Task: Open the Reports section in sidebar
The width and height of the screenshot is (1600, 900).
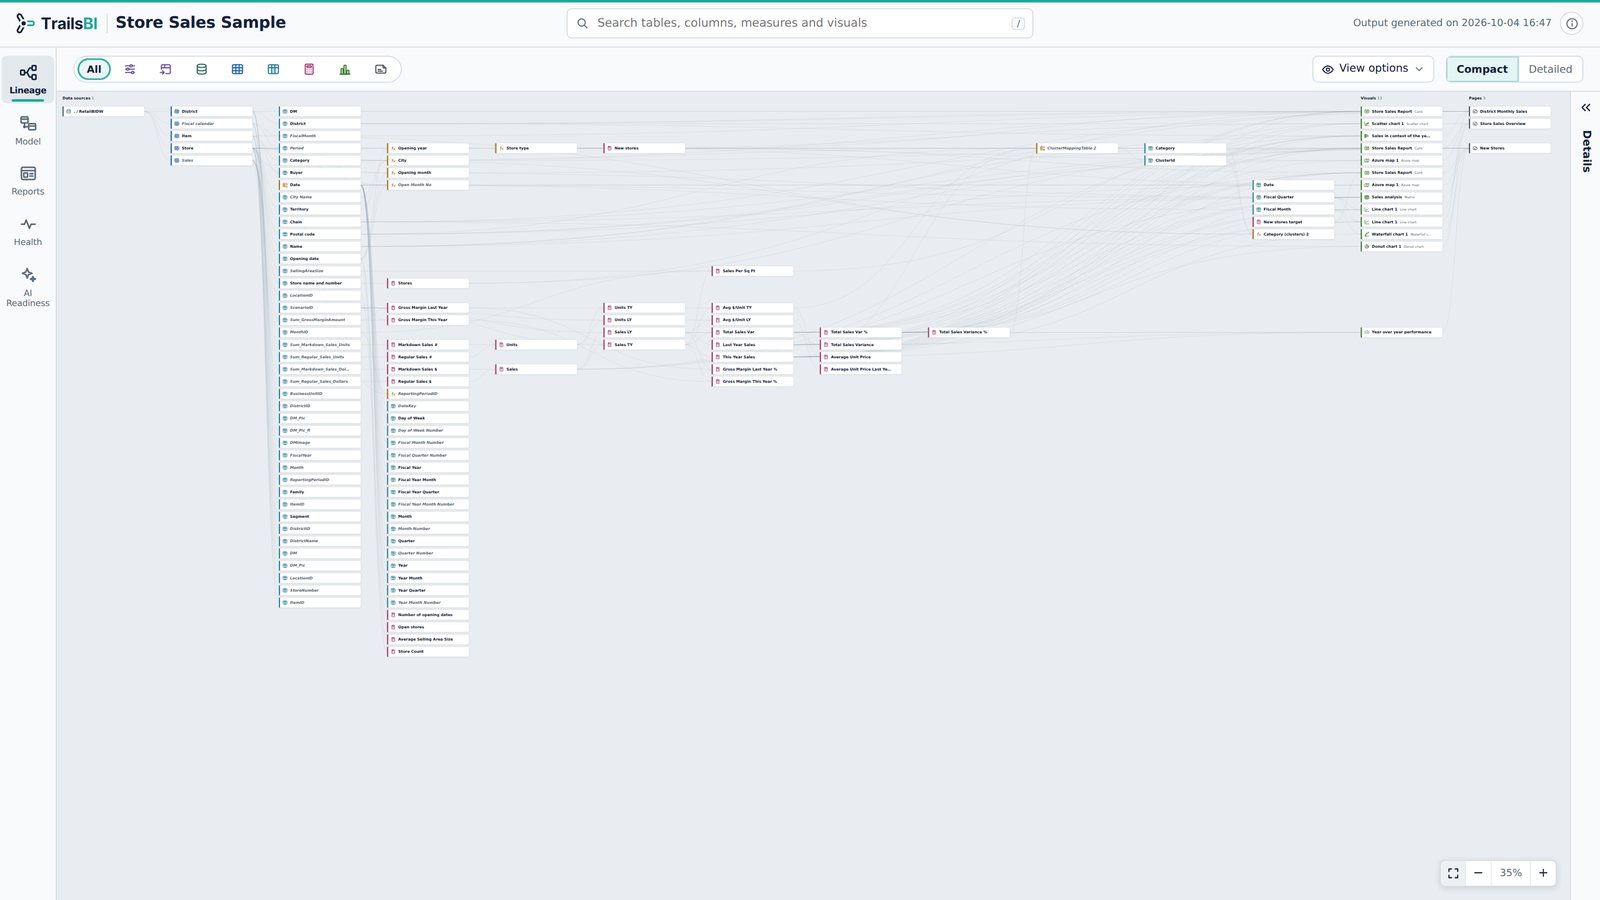Action: pos(28,181)
